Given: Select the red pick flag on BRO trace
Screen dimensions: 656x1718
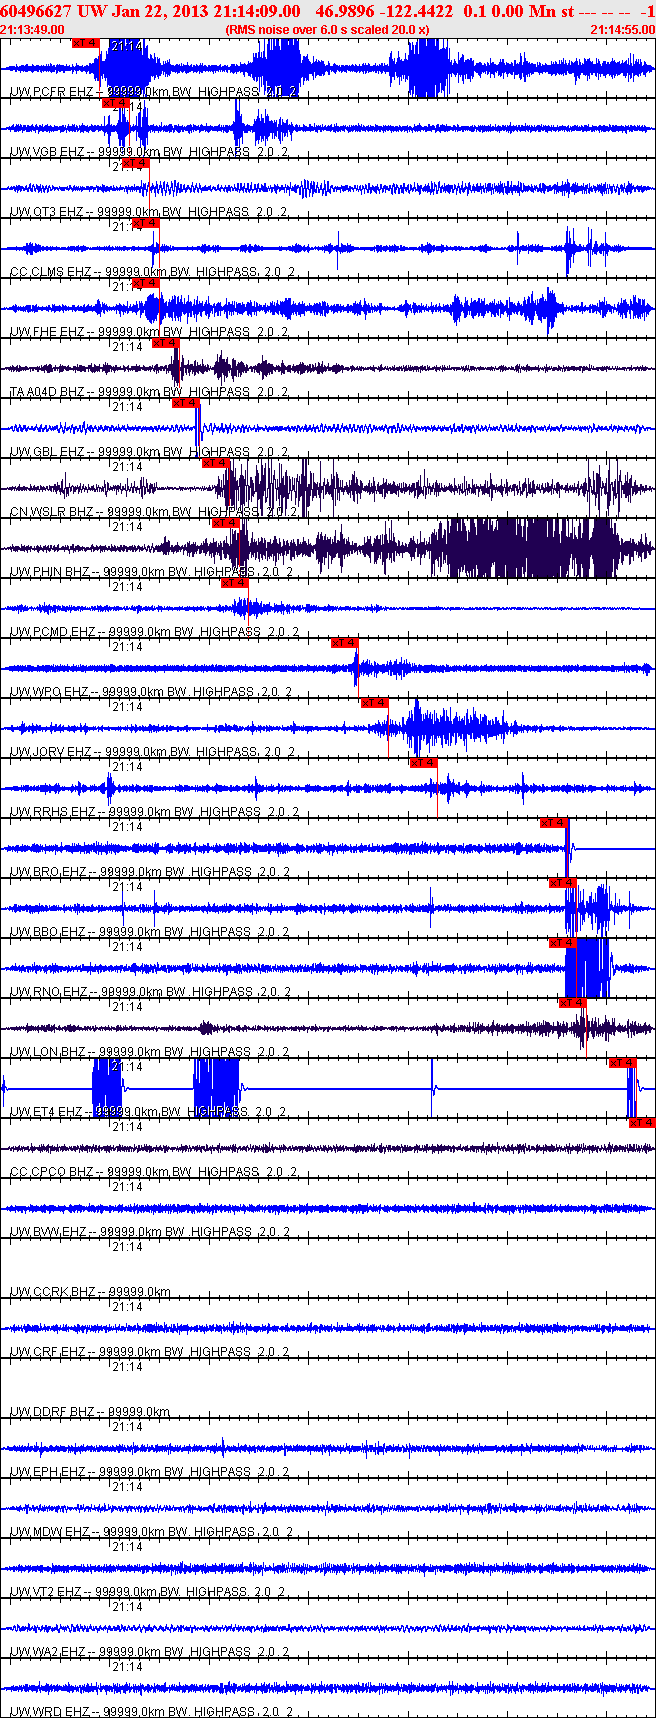Looking at the screenshot, I should tap(553, 823).
